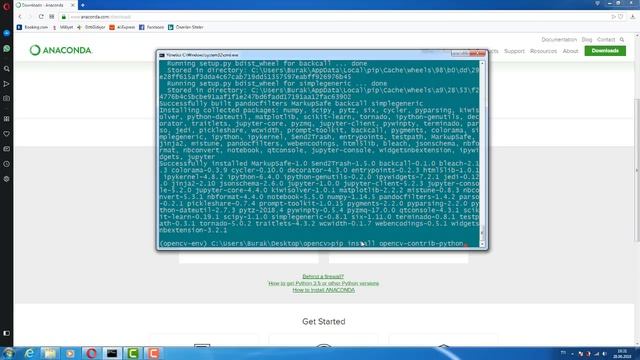Open File Explorer from taskbar
This screenshot has height=360, width=640.
50,353
